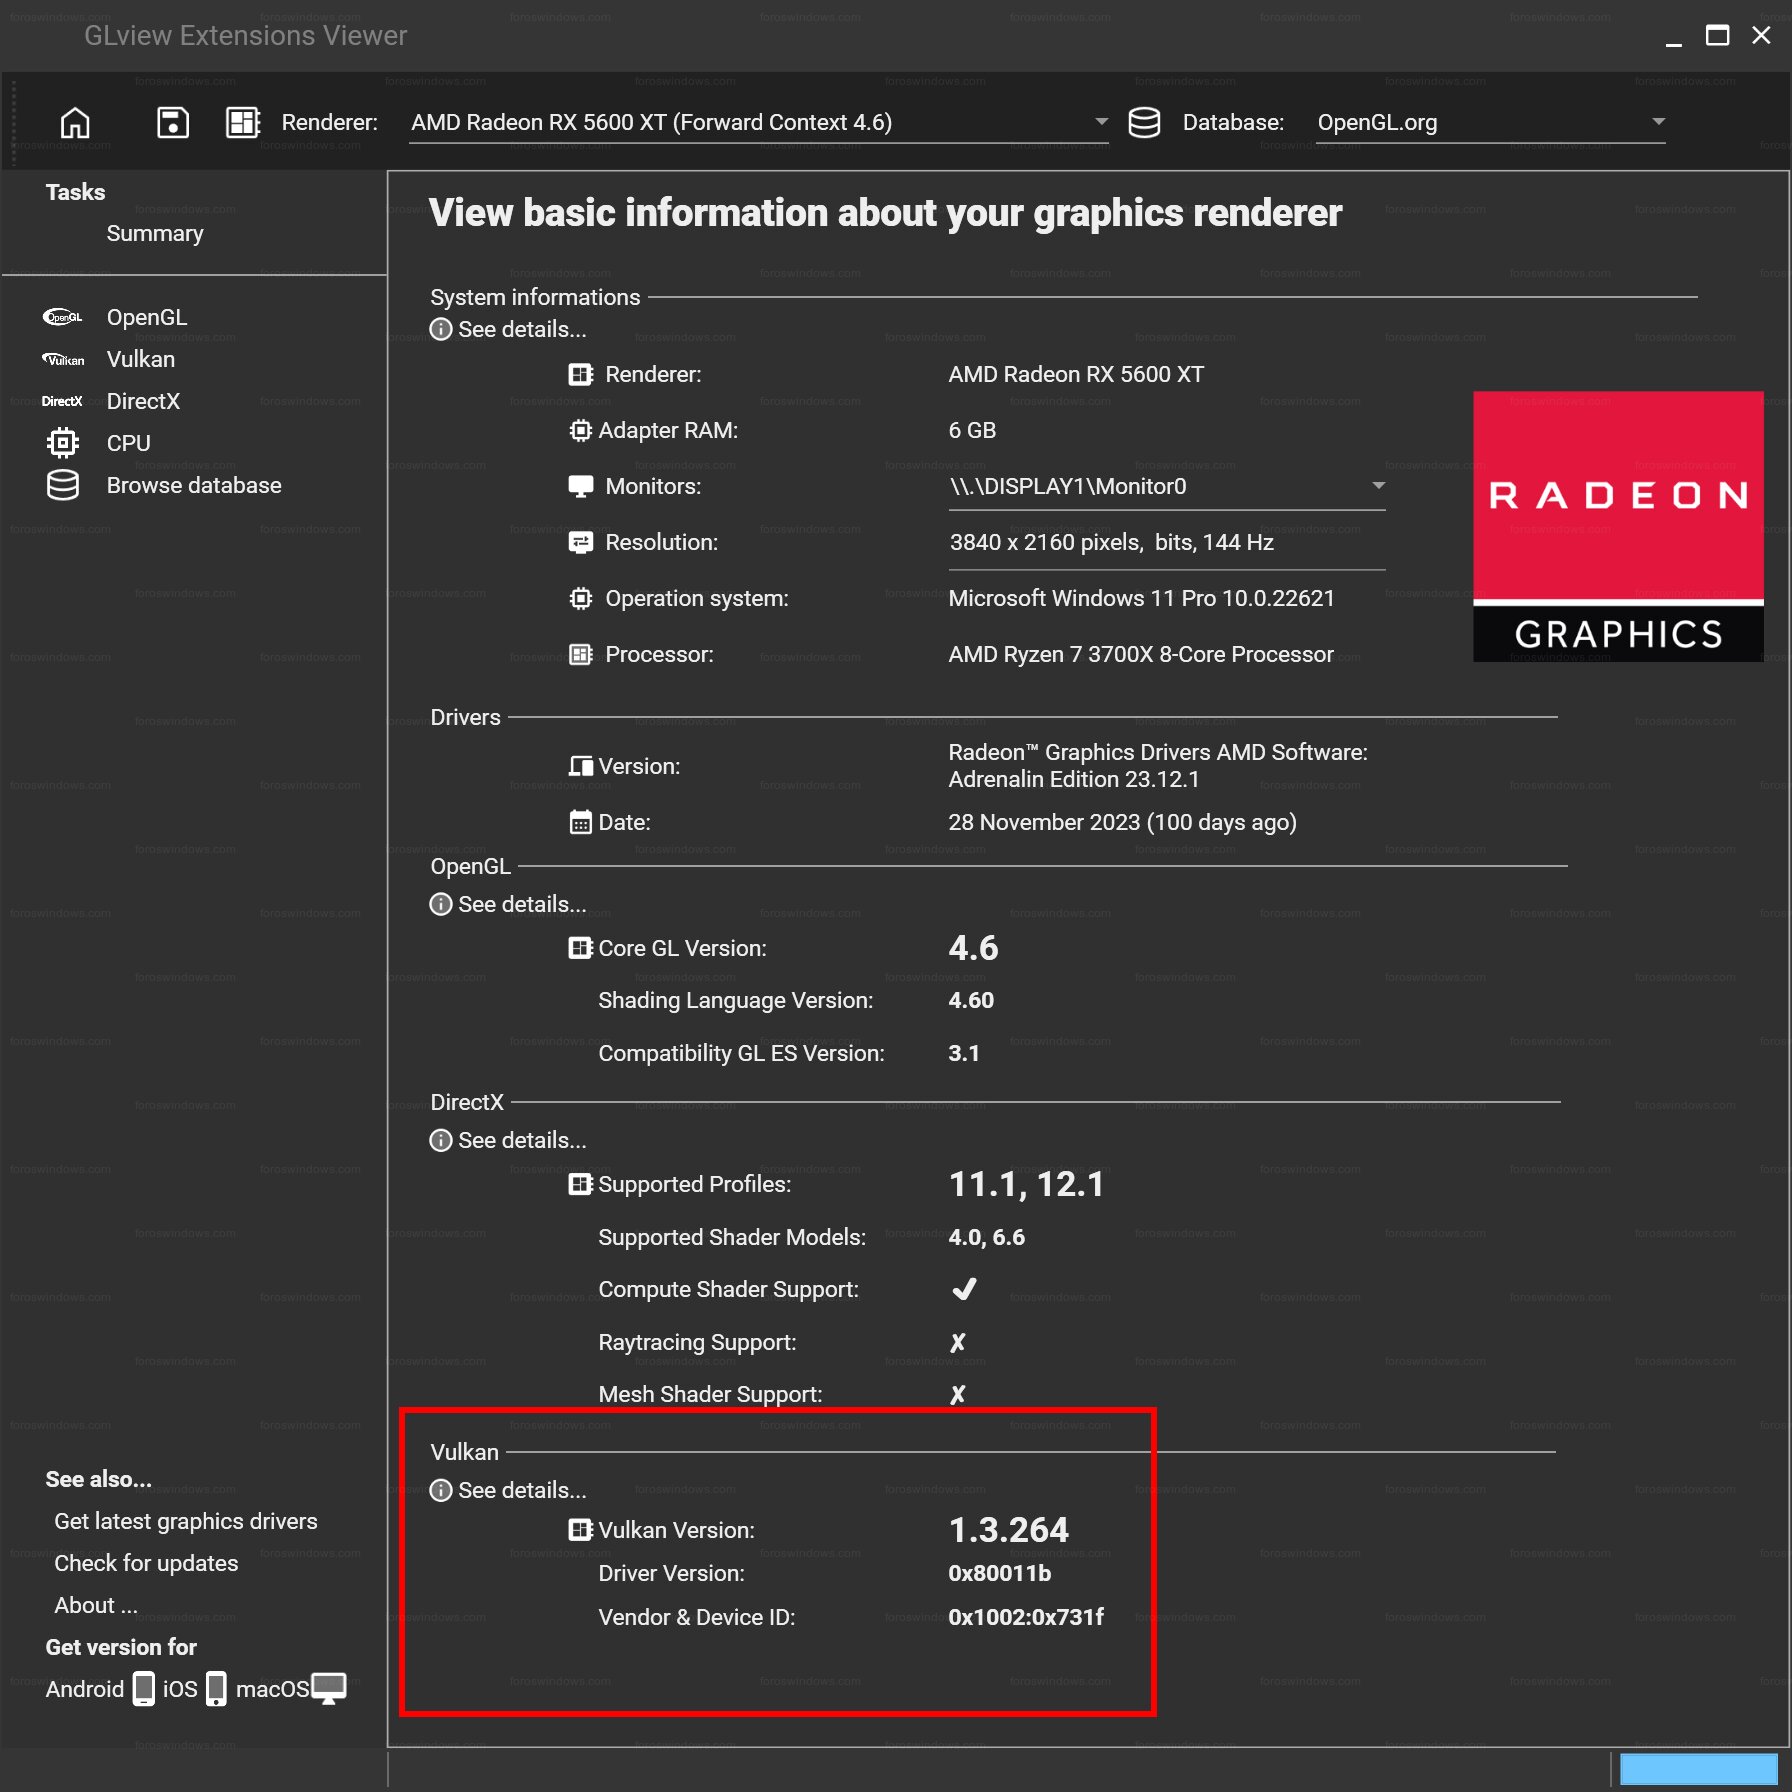Get the Android version link
1792x1792 pixels.
click(85, 1690)
